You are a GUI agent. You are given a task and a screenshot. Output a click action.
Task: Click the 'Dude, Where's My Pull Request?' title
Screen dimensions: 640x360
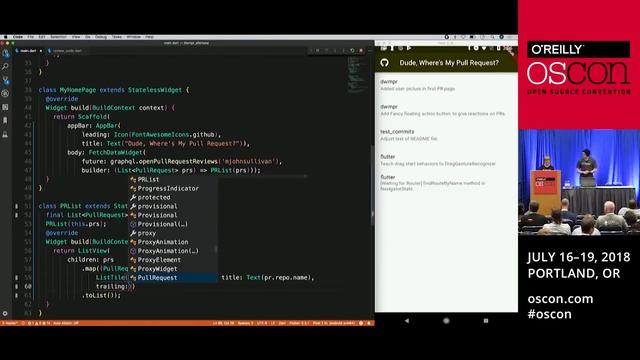449,63
